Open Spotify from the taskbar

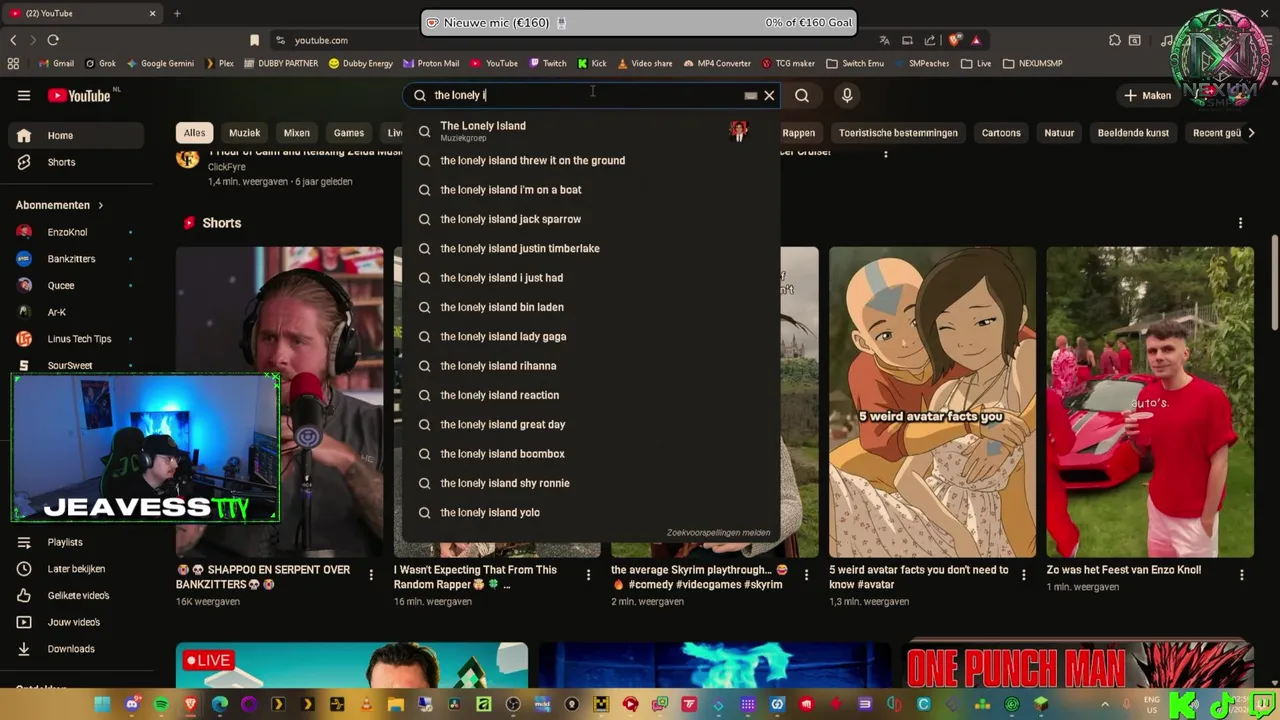(x=161, y=704)
